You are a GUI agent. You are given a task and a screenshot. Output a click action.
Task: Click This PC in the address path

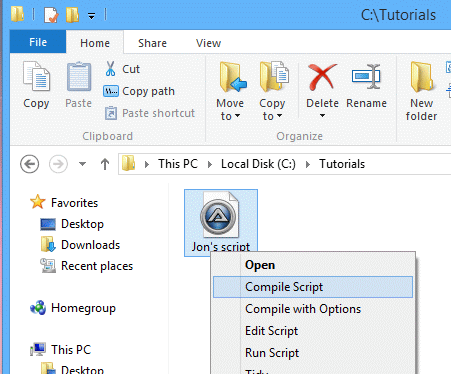[x=178, y=164]
